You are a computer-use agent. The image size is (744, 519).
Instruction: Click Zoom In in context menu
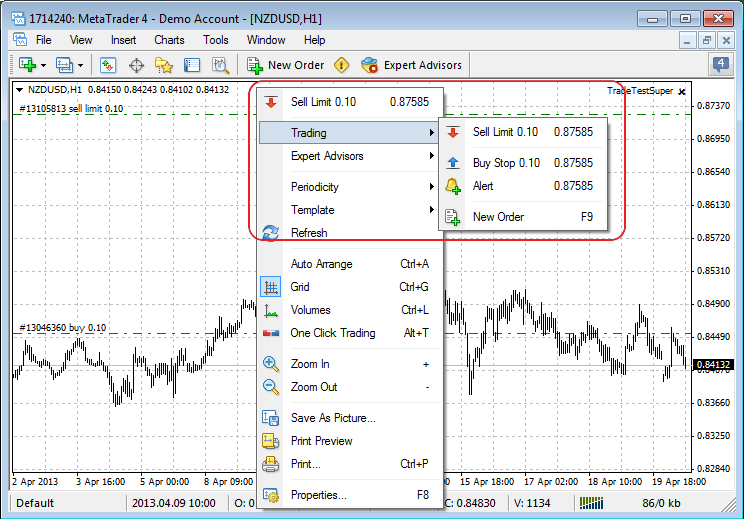click(x=349, y=364)
